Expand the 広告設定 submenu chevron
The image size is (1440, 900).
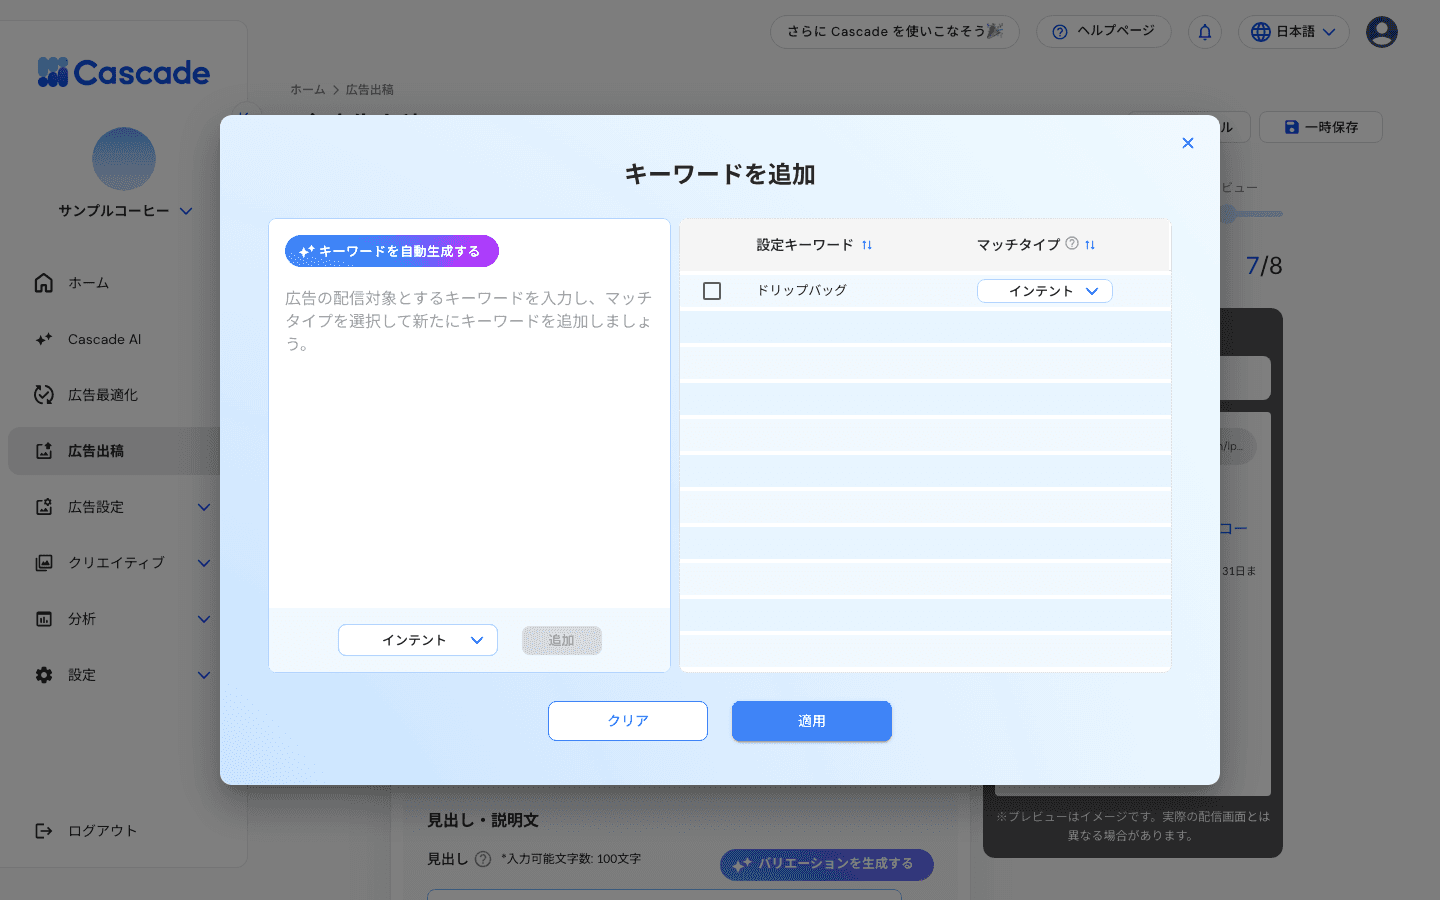point(204,507)
